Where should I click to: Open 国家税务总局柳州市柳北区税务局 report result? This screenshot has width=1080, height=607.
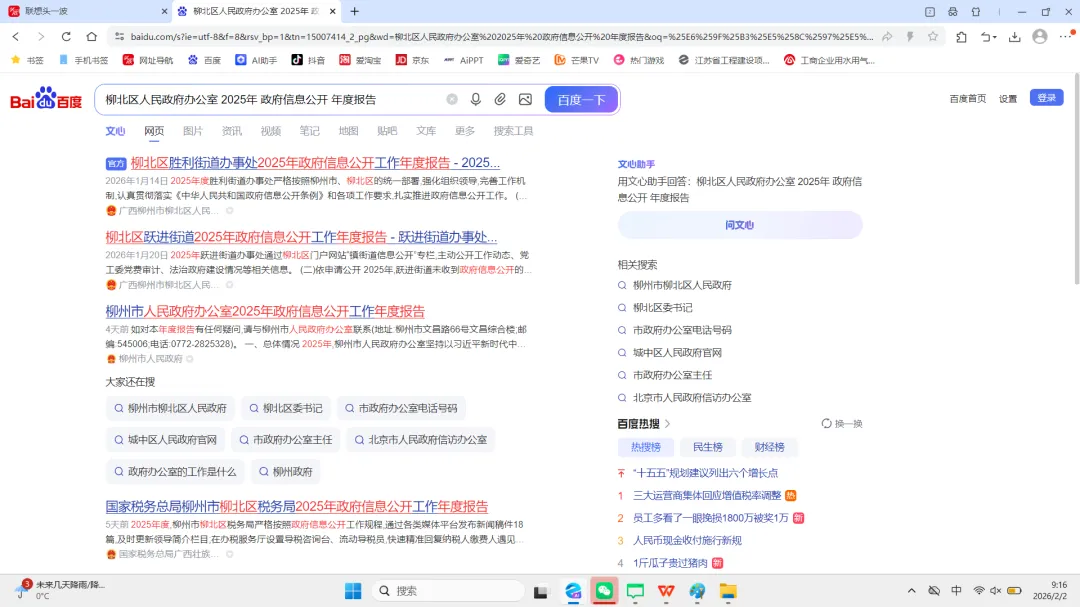pos(297,506)
